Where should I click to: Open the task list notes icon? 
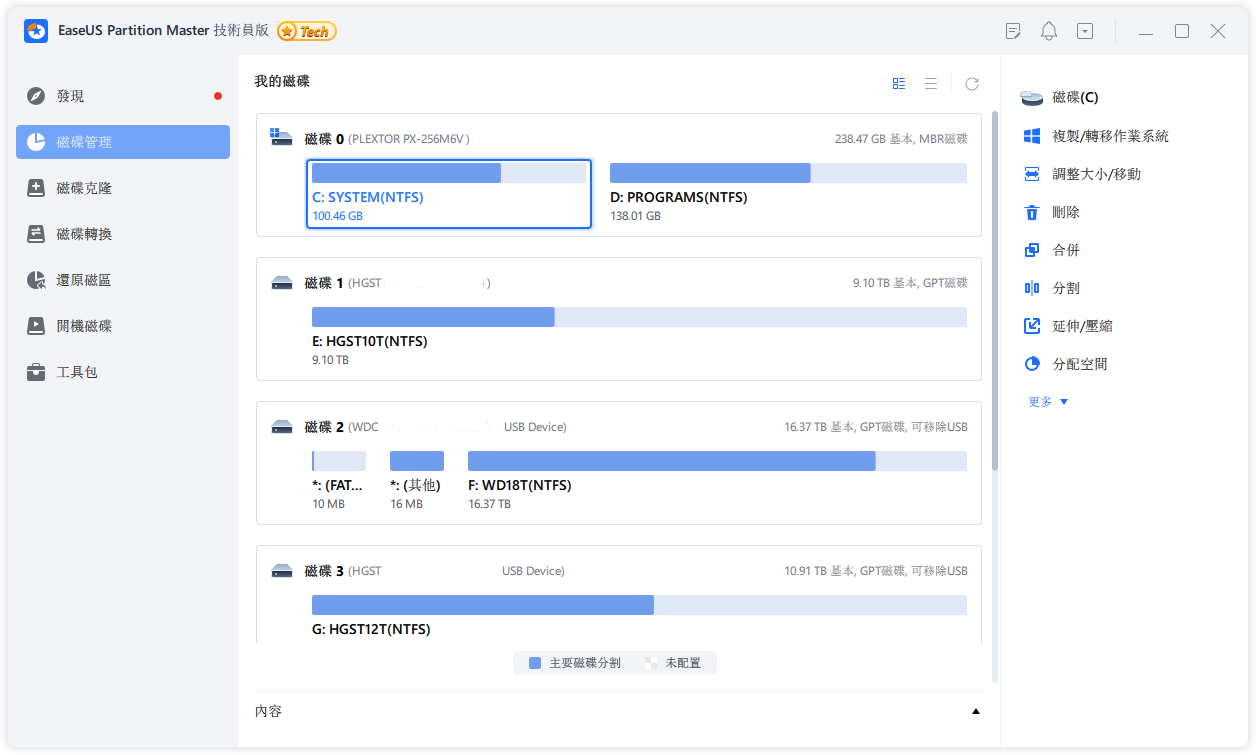click(x=1013, y=31)
